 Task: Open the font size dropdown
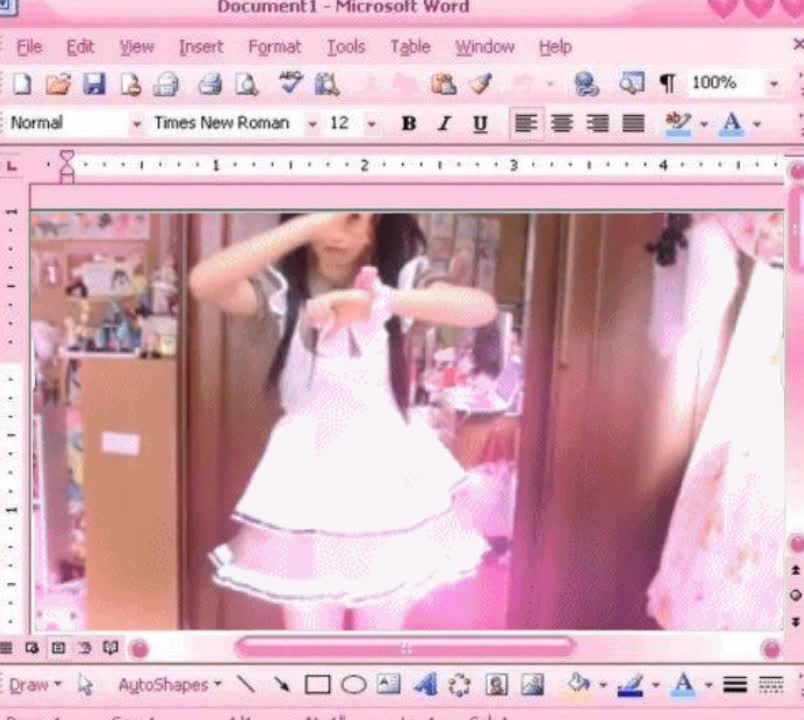[370, 123]
